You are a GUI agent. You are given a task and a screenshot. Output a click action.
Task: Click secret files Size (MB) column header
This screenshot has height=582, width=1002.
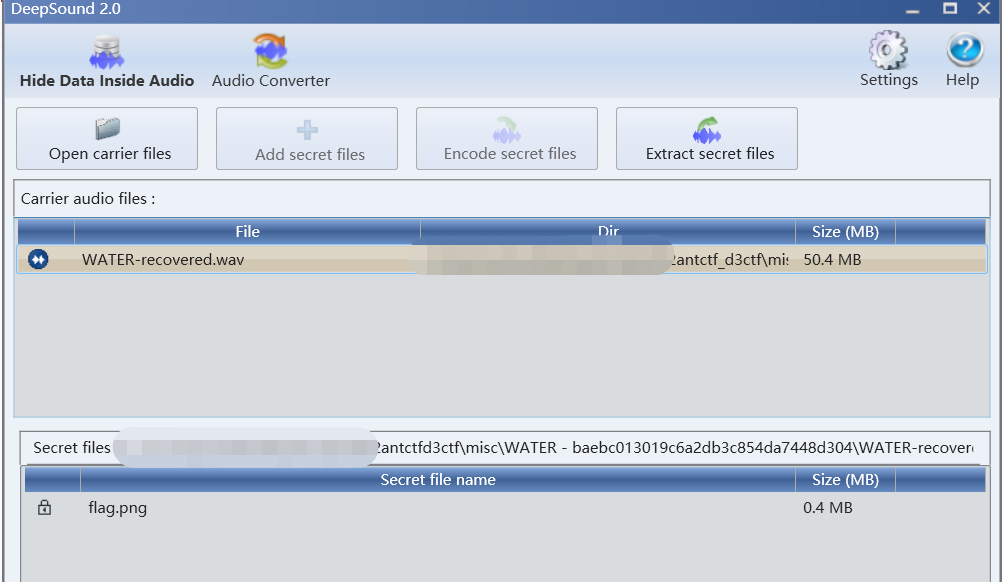pyautogui.click(x=845, y=480)
